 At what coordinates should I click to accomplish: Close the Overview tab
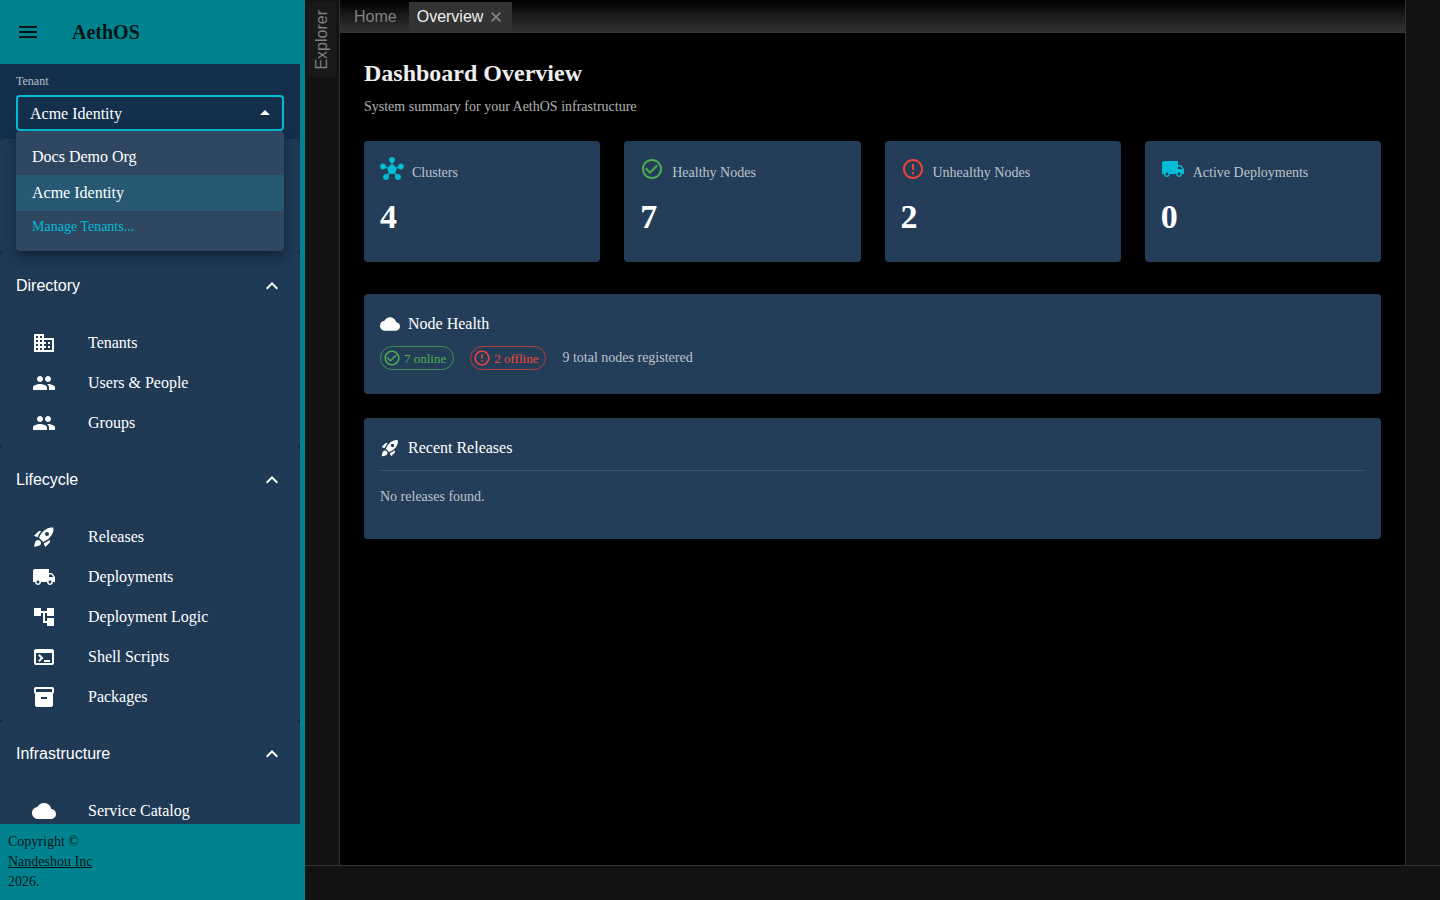point(496,17)
